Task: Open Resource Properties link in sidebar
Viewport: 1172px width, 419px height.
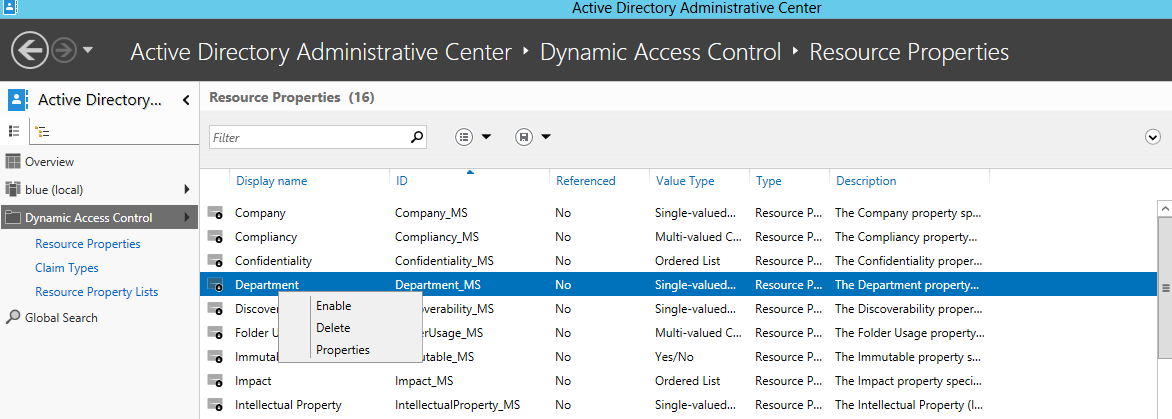Action: [x=87, y=243]
